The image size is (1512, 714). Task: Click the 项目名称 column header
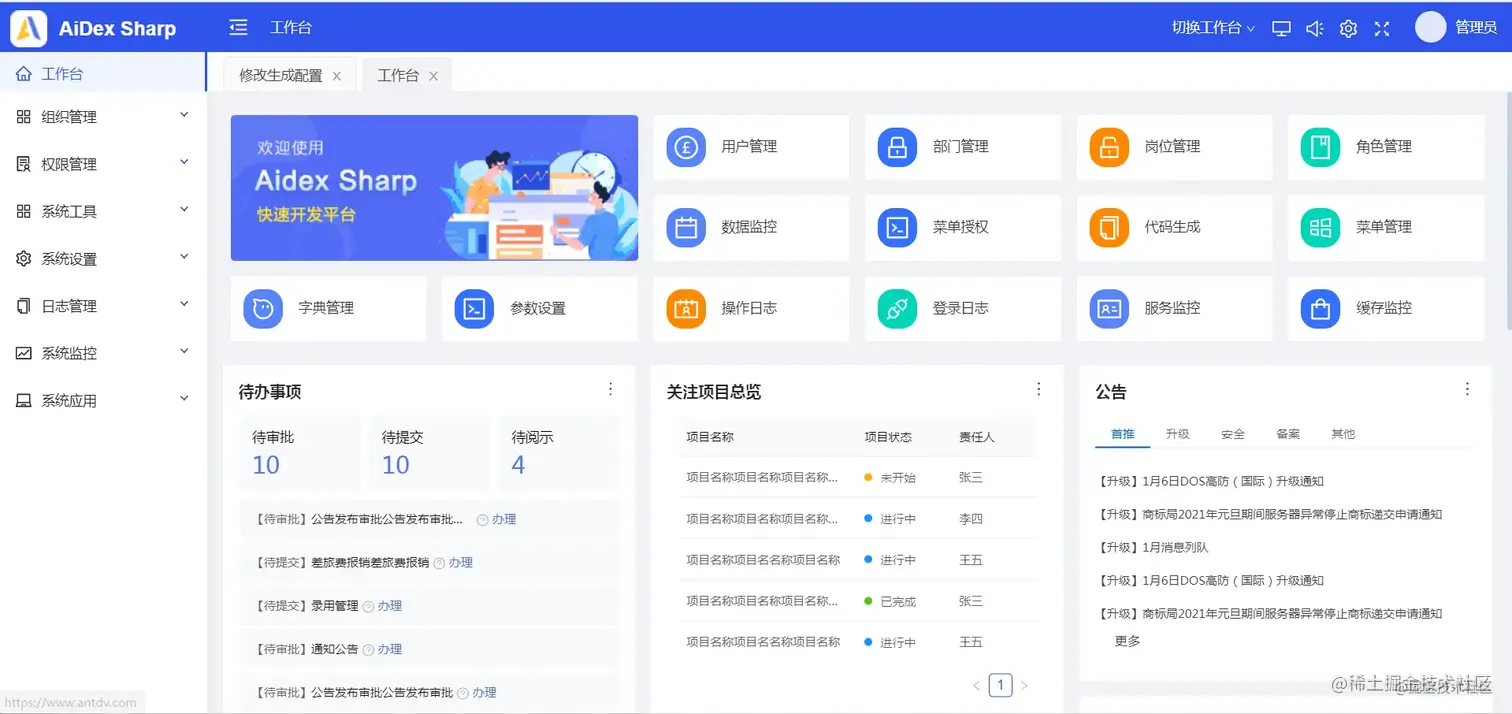point(710,437)
